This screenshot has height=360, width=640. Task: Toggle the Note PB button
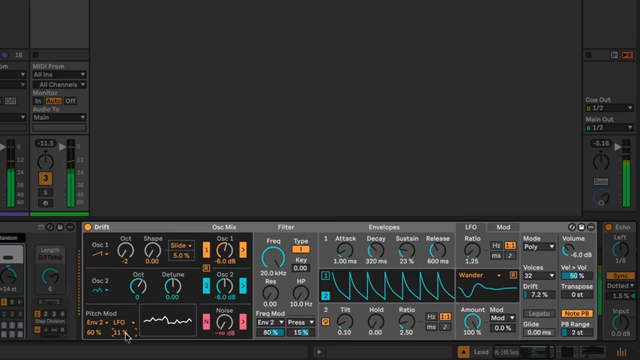tap(577, 314)
